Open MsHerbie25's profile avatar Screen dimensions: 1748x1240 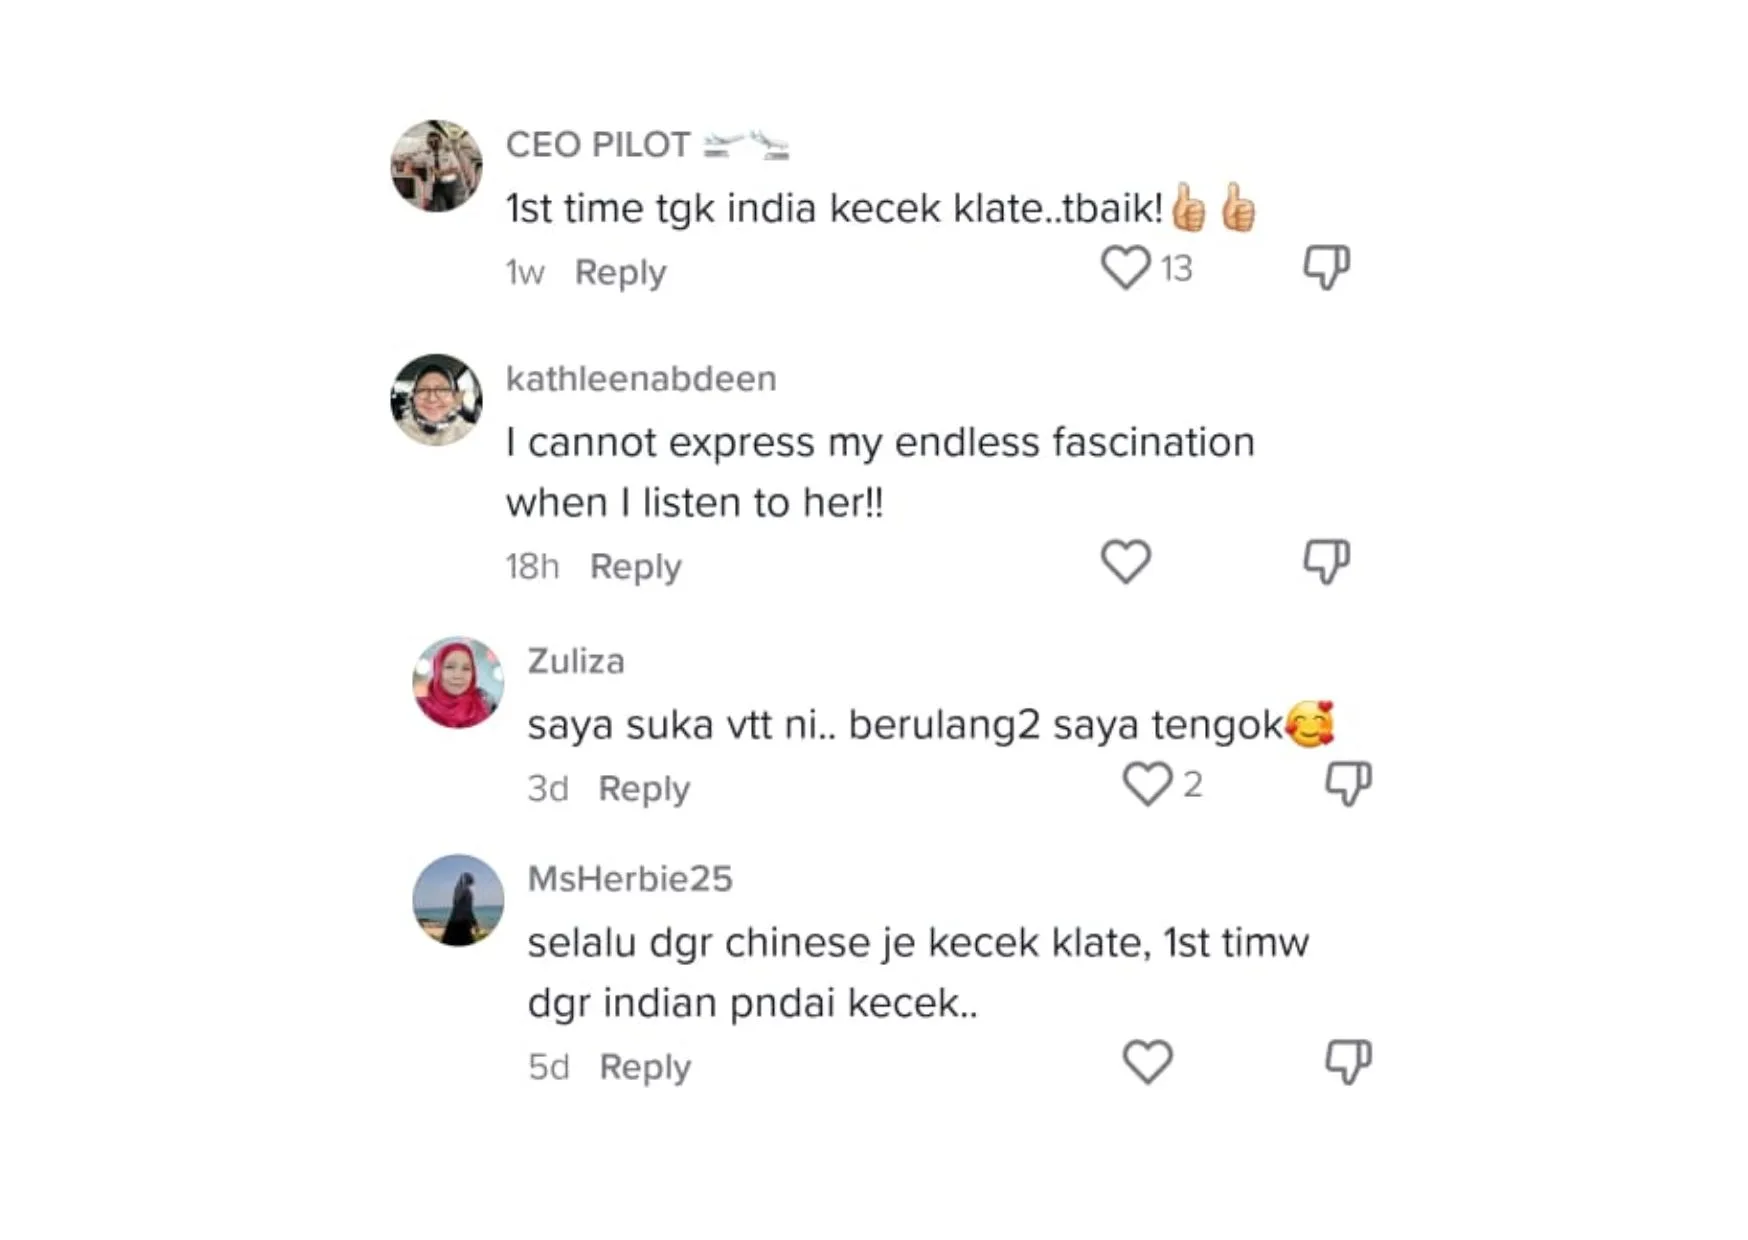coord(458,900)
